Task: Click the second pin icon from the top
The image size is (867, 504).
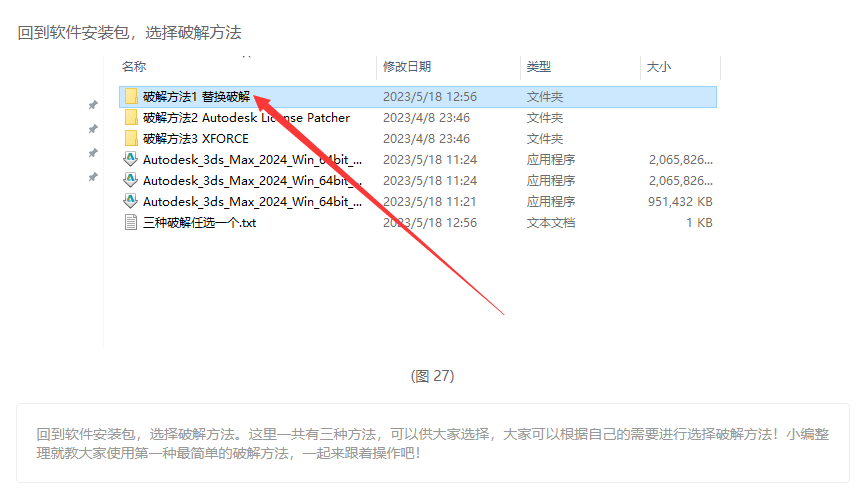Action: [x=93, y=129]
